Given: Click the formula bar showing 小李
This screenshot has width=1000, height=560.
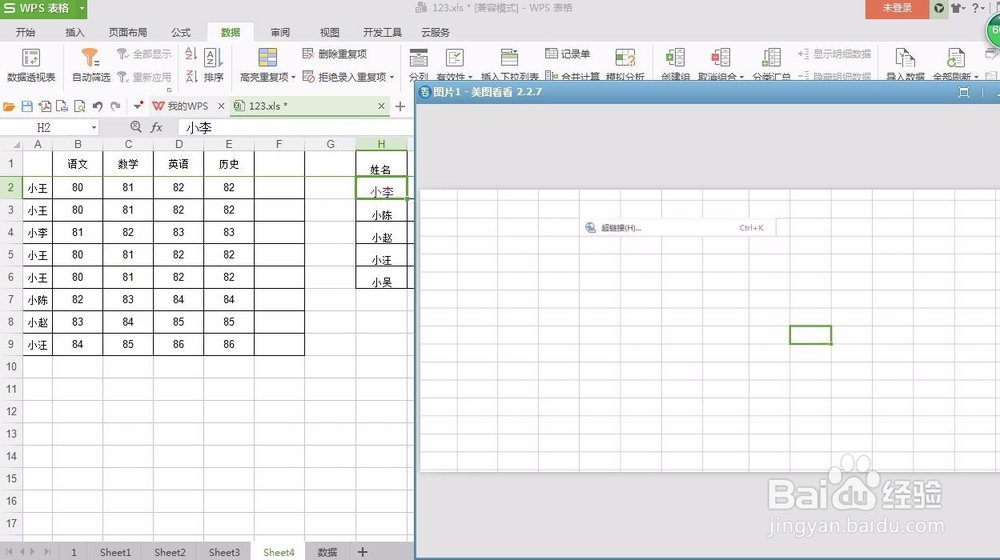Looking at the screenshot, I should tap(295, 128).
